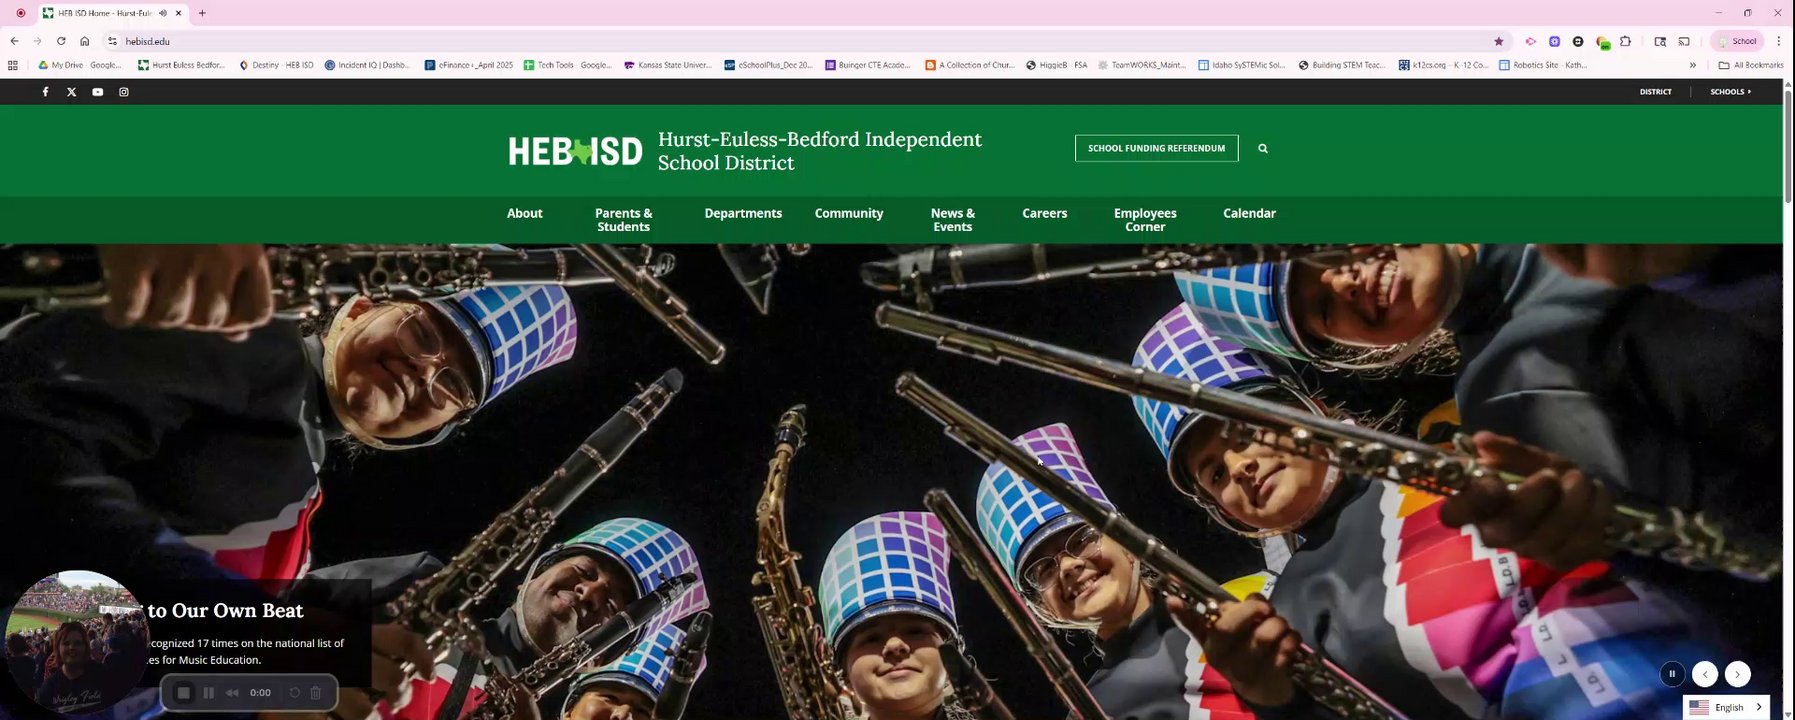Click the recorder rewind button
Screen dimensions: 1795x720
click(232, 692)
